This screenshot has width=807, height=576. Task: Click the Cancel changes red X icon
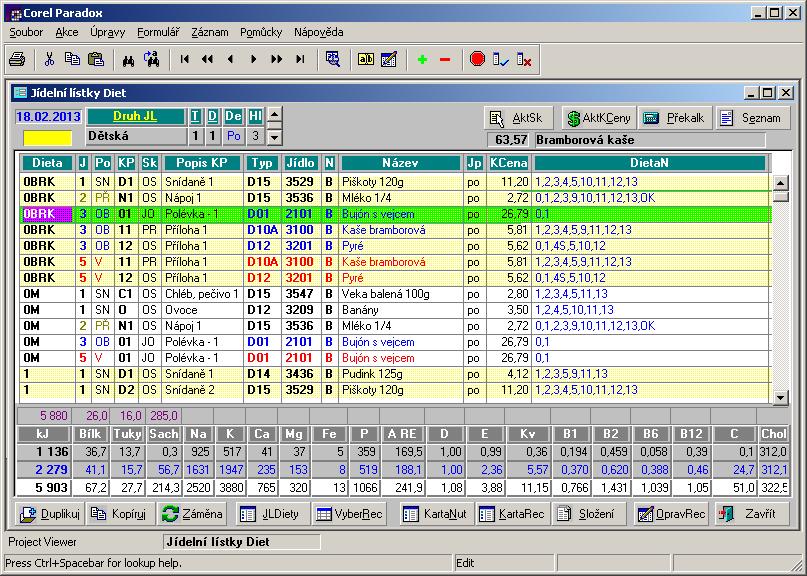coord(524,60)
